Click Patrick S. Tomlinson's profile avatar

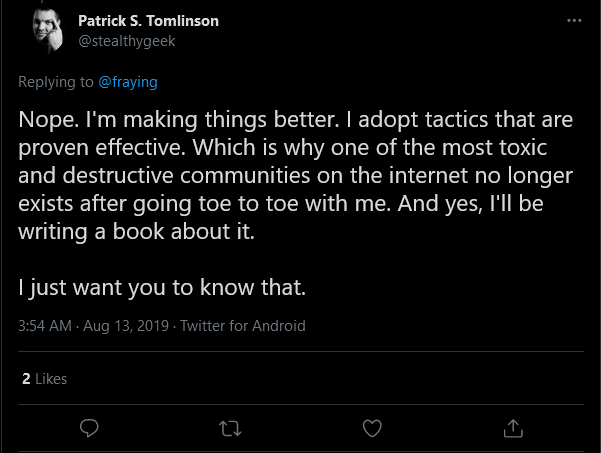(48, 31)
